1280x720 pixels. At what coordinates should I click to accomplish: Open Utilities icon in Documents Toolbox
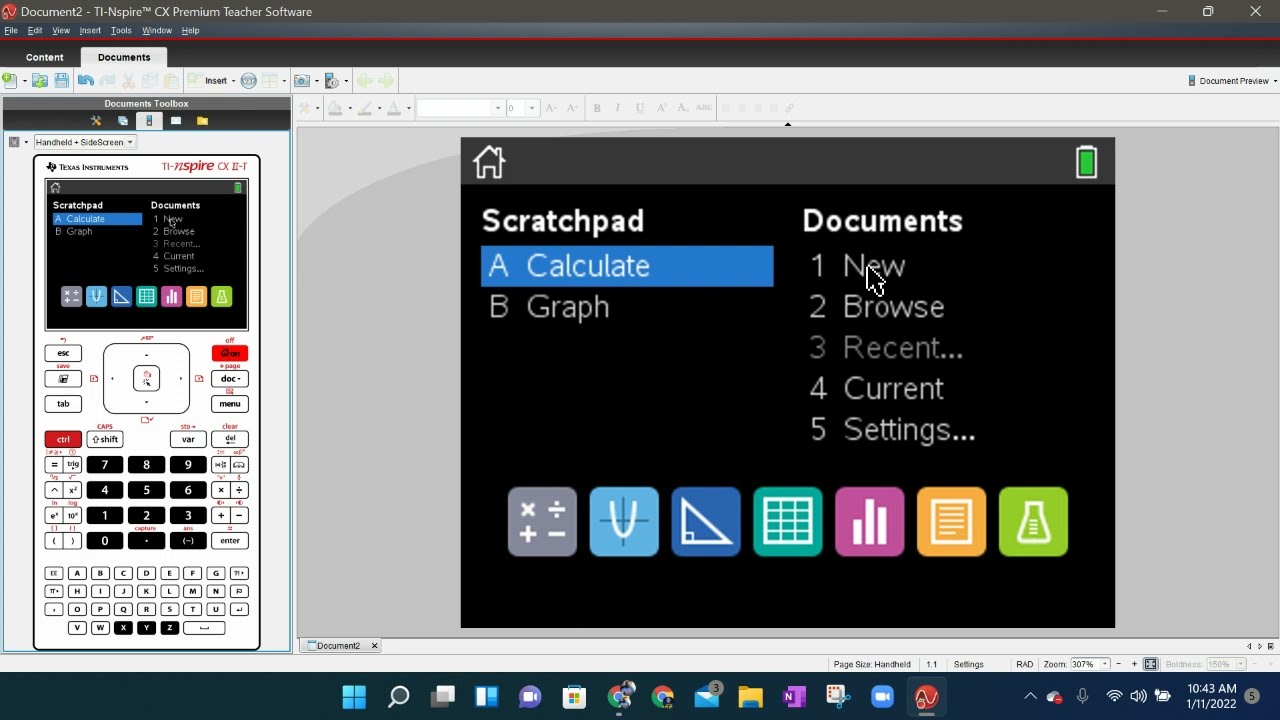click(x=176, y=121)
